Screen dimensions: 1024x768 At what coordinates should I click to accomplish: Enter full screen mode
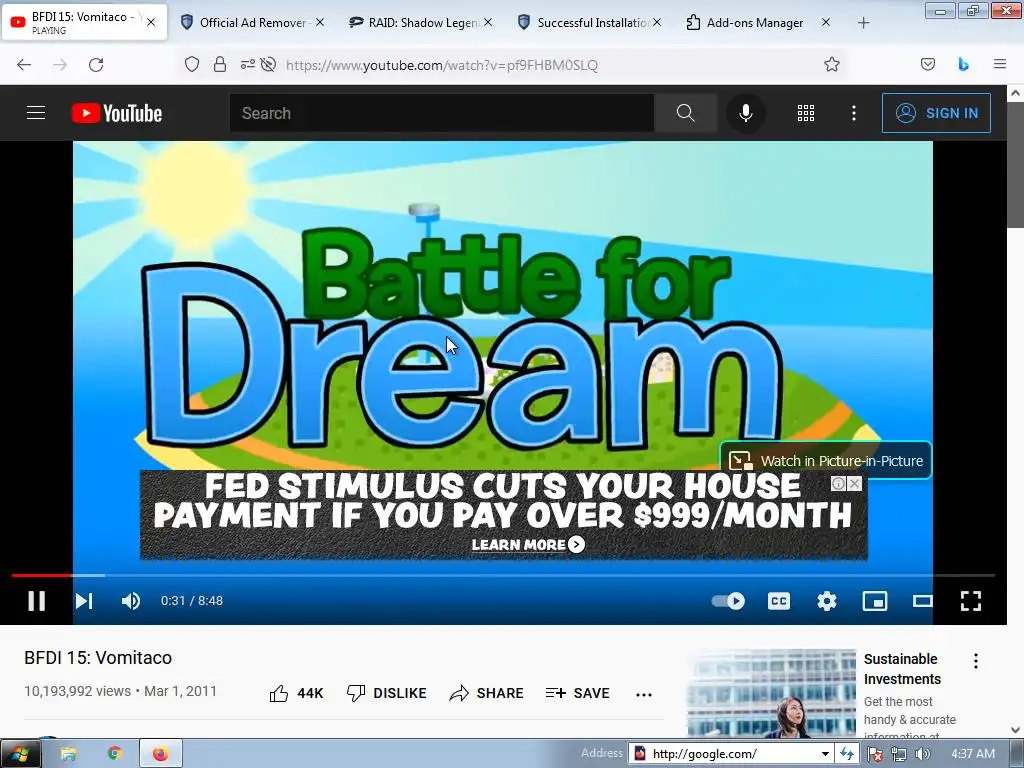(971, 601)
